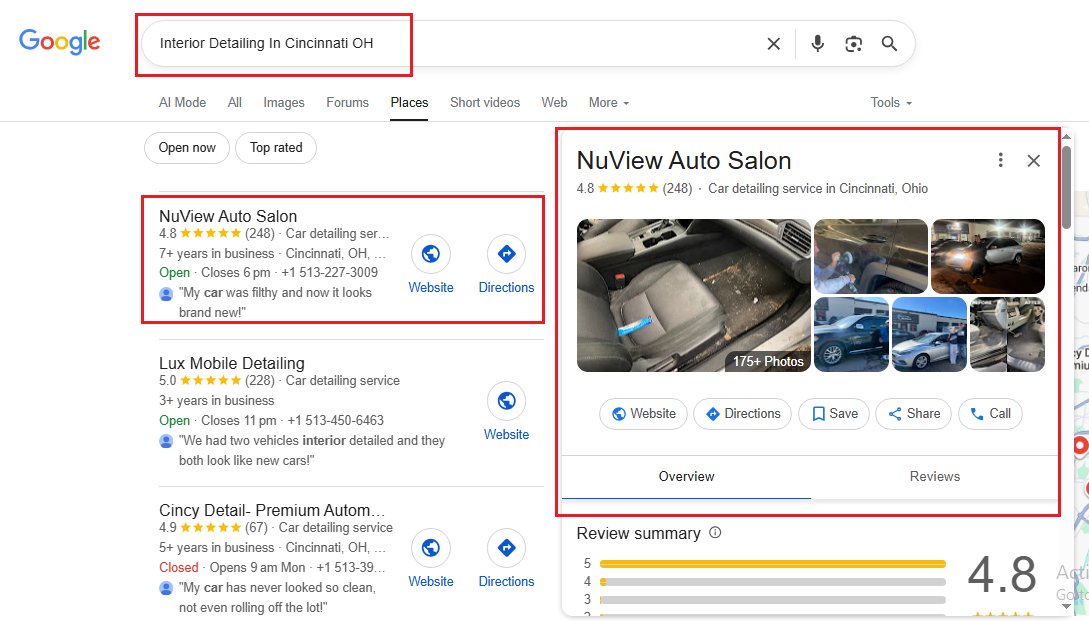1089x621 pixels.
Task: Click the magnifier search icon
Action: pyautogui.click(x=889, y=44)
